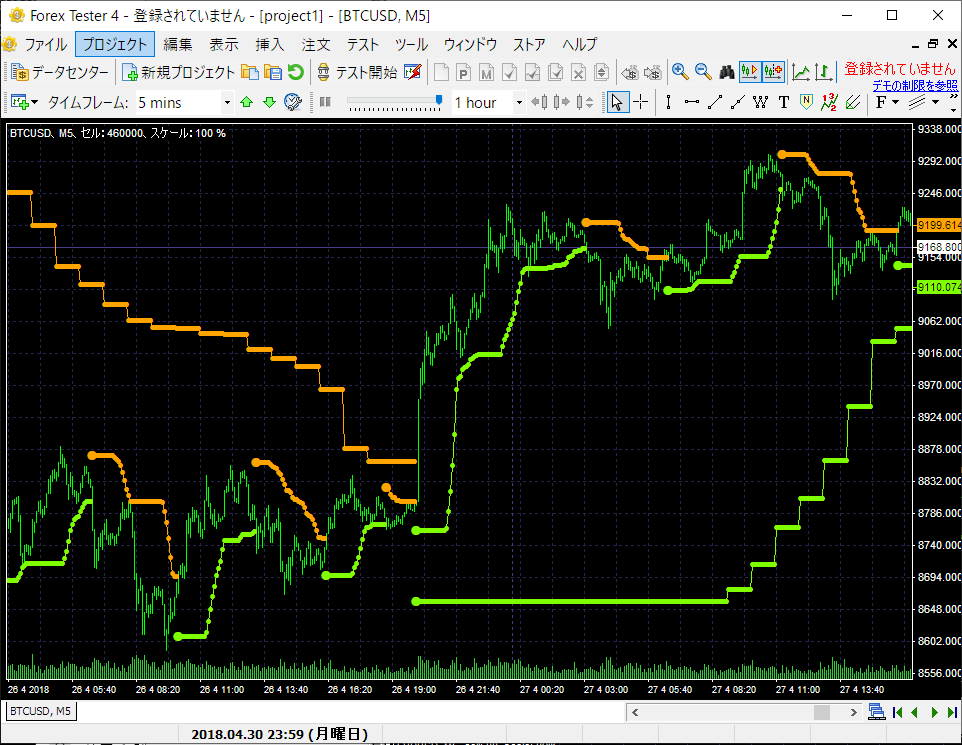Click the blank new order icon
The image size is (962, 745).
441,72
